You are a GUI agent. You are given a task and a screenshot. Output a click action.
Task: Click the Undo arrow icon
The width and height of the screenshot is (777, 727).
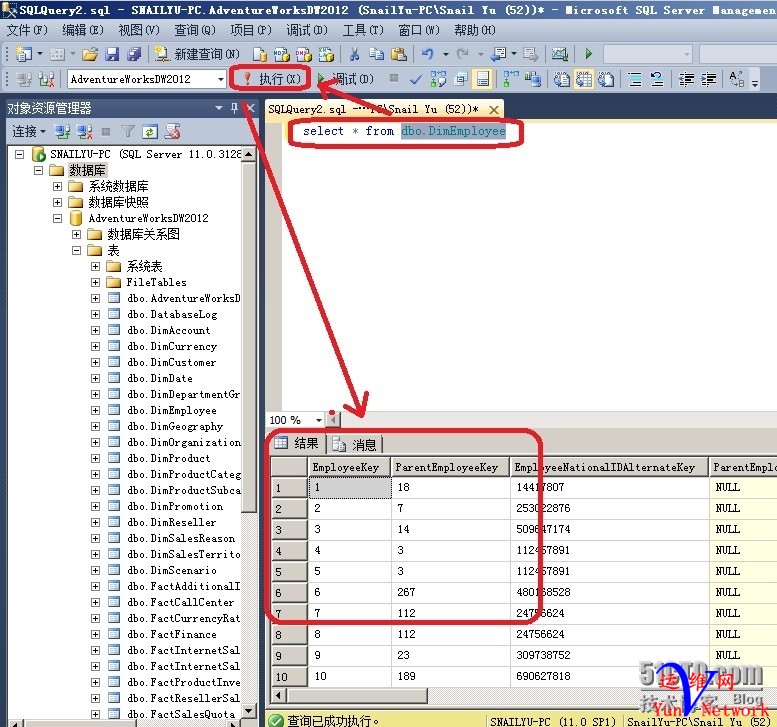pyautogui.click(x=428, y=54)
